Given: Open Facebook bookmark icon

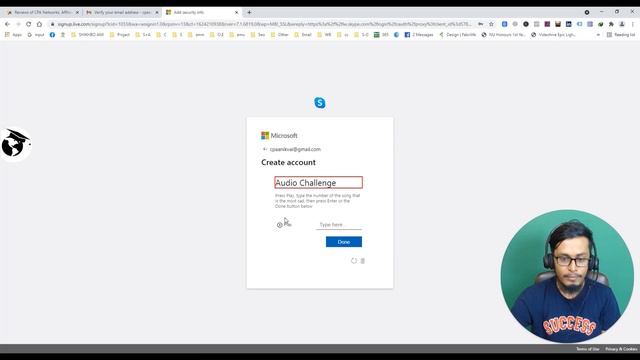Looking at the screenshot, I should [52, 35].
